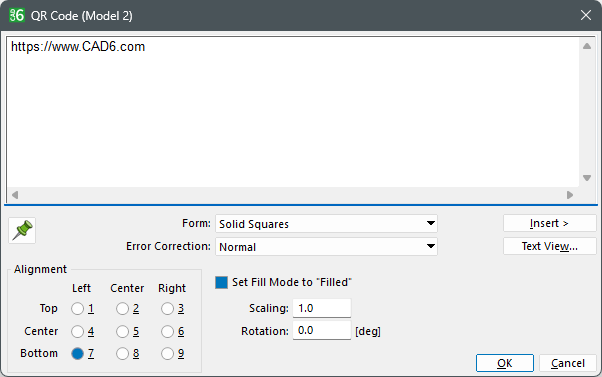Click the Cancel button

[x=568, y=363]
